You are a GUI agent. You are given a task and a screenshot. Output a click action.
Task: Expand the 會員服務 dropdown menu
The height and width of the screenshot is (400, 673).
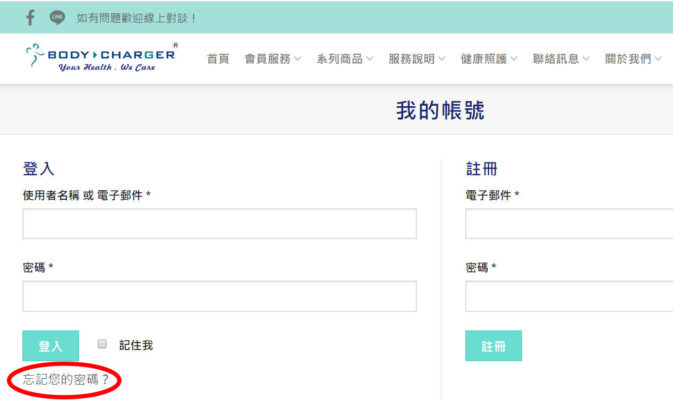coord(273,59)
